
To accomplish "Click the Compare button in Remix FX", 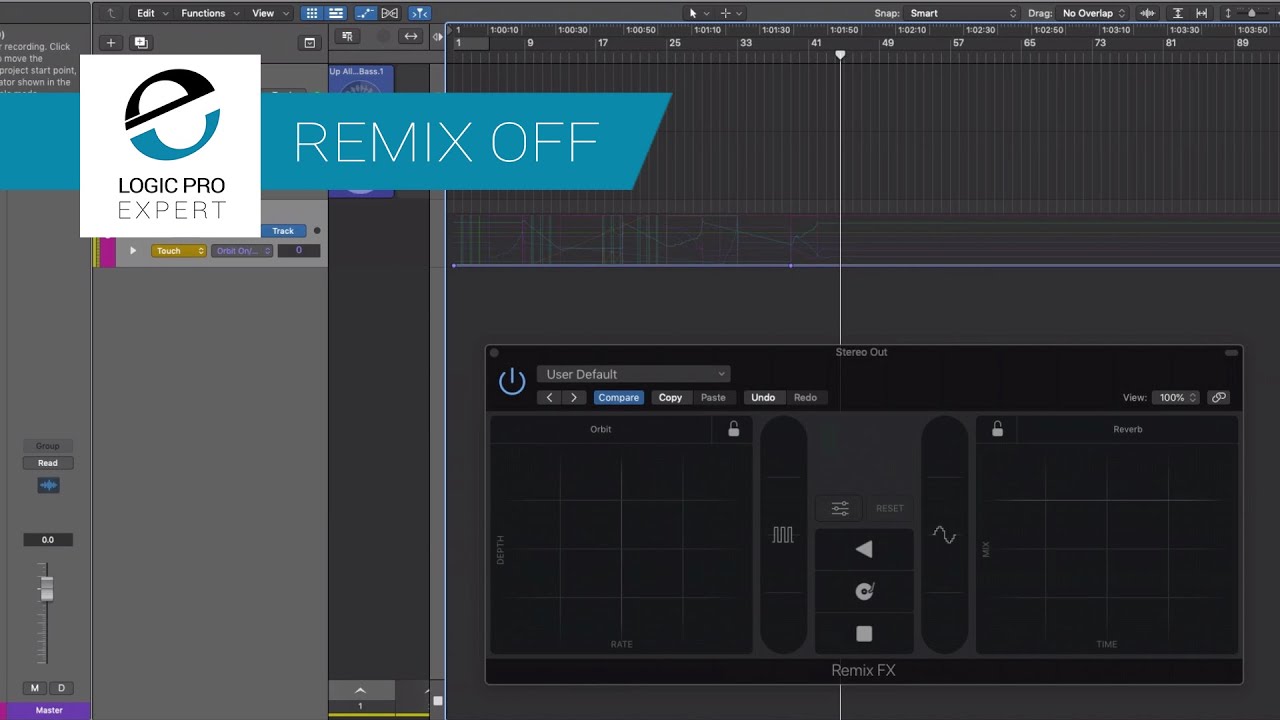I will pyautogui.click(x=619, y=397).
